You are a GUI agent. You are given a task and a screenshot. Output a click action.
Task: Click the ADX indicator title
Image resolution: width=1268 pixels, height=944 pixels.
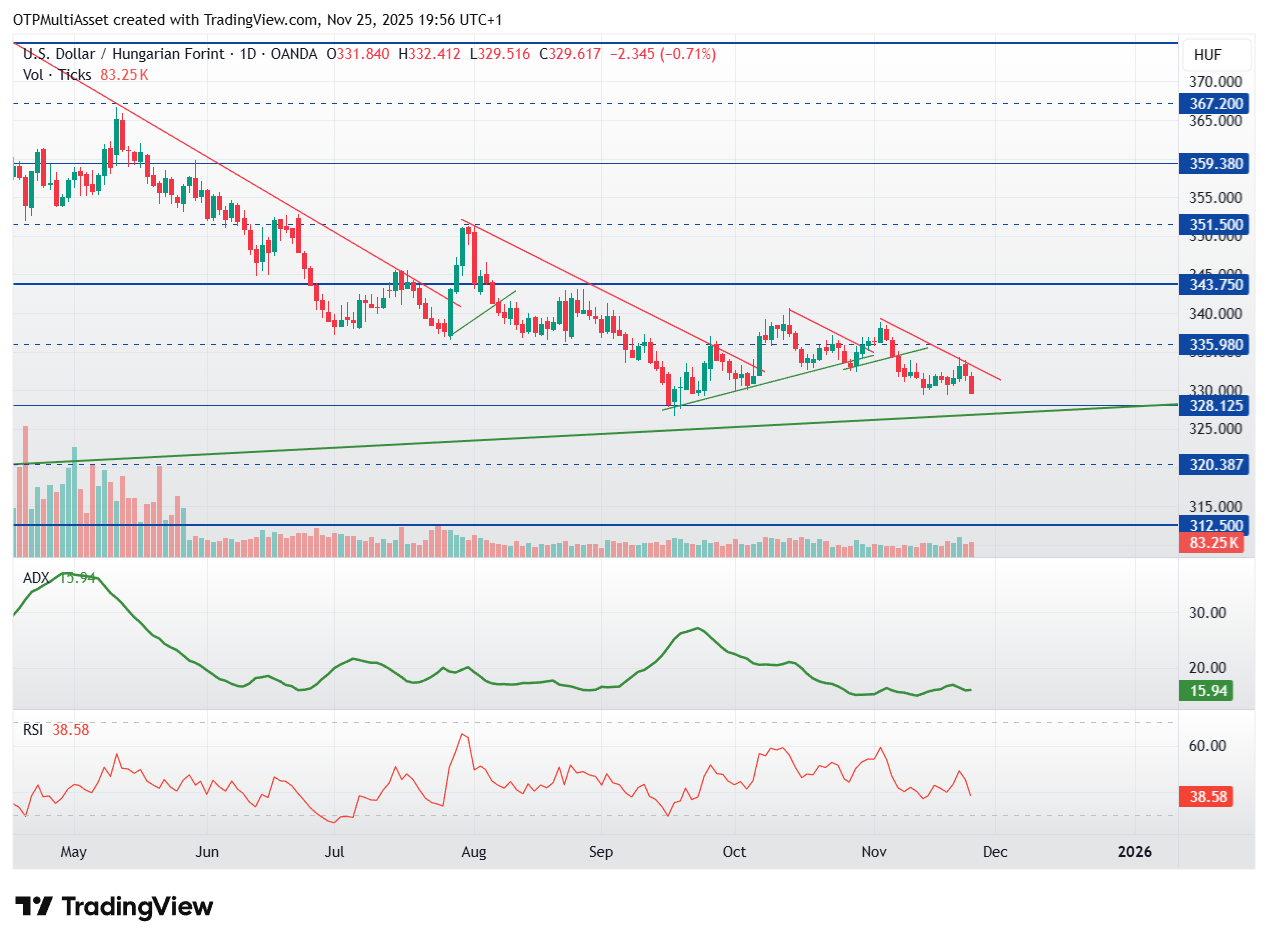point(36,577)
